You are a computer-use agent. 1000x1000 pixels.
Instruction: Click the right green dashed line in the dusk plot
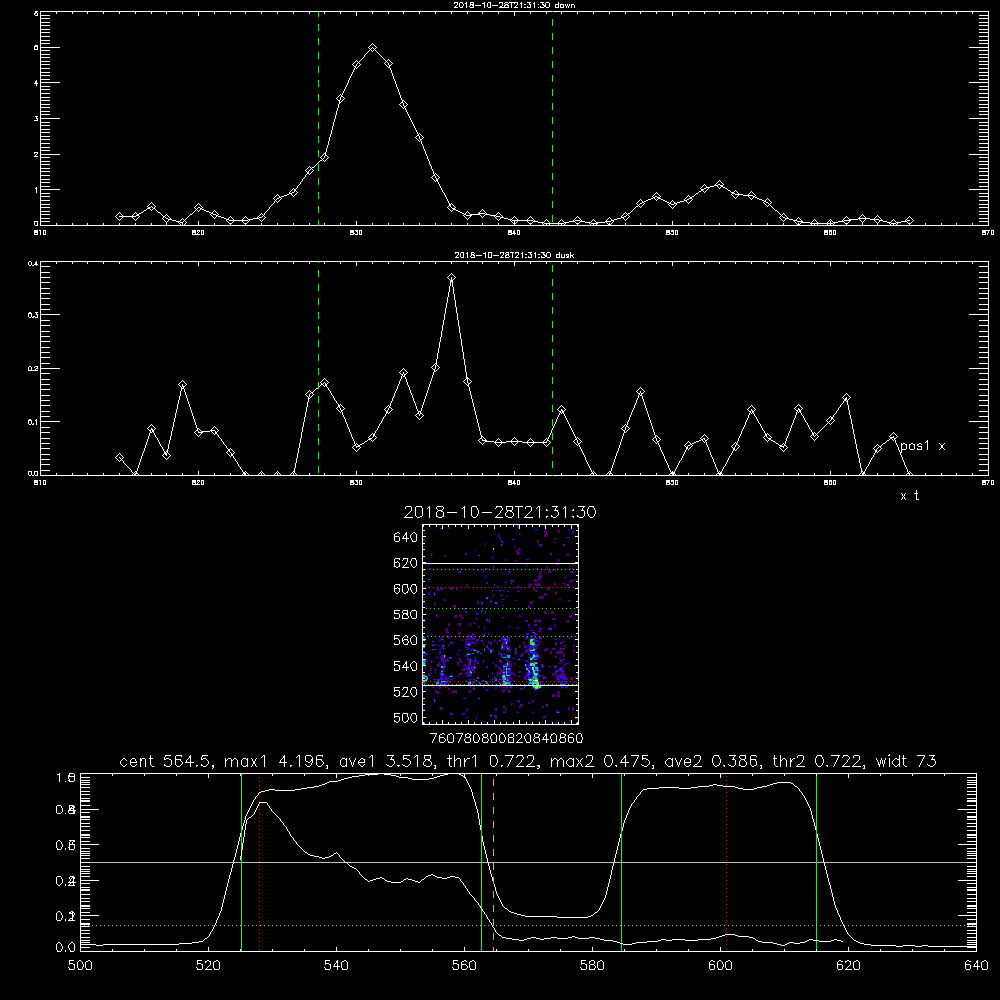point(552,368)
